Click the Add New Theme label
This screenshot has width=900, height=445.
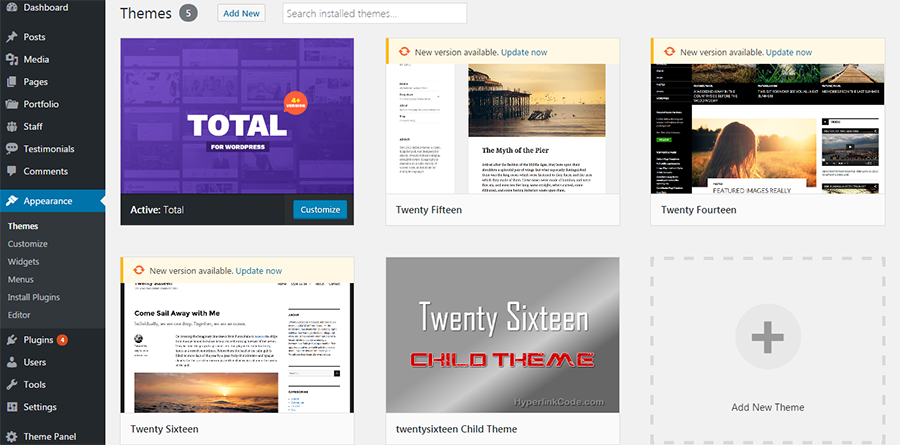pyautogui.click(x=768, y=407)
